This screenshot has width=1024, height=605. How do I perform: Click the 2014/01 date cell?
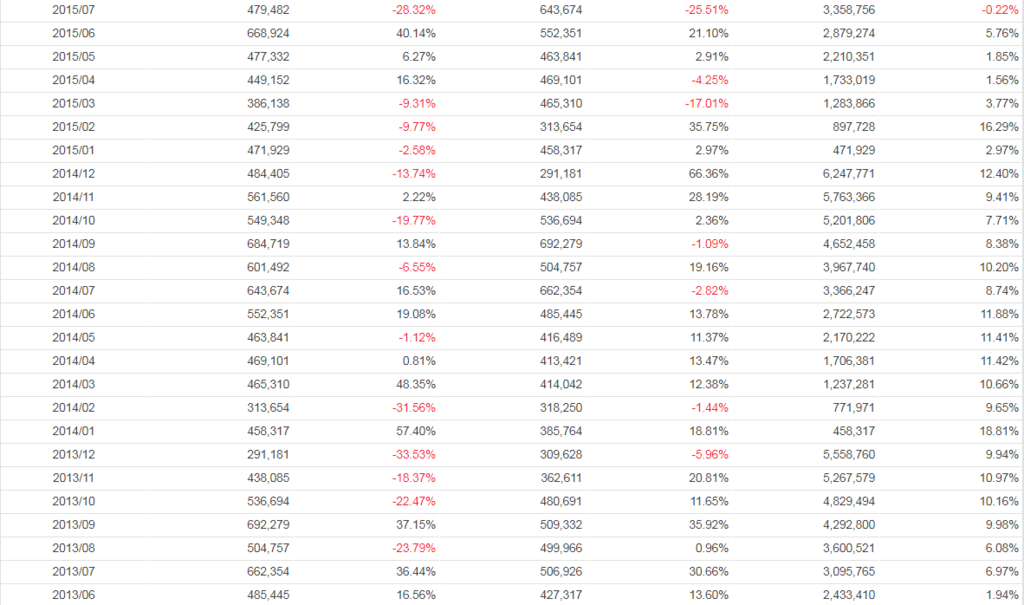(x=72, y=431)
